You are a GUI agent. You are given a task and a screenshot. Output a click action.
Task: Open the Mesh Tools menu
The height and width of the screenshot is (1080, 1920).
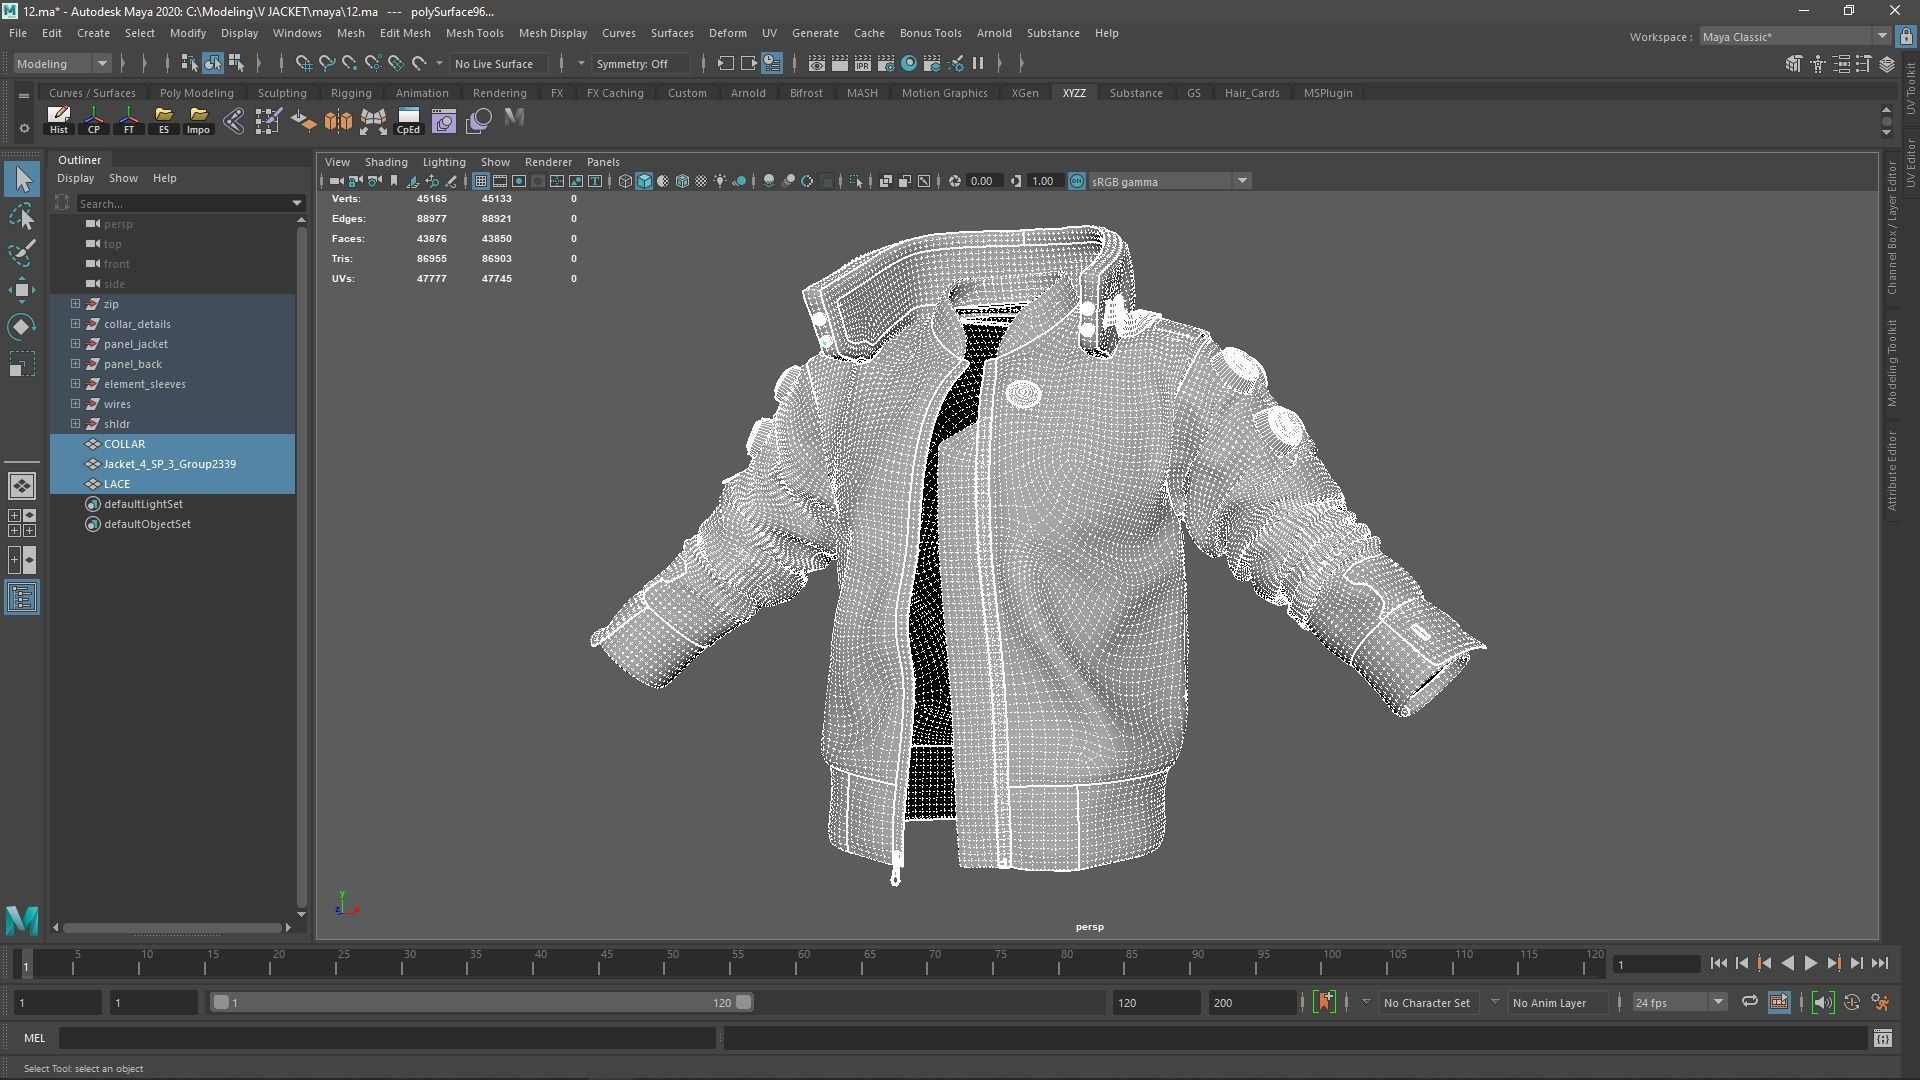pyautogui.click(x=474, y=33)
